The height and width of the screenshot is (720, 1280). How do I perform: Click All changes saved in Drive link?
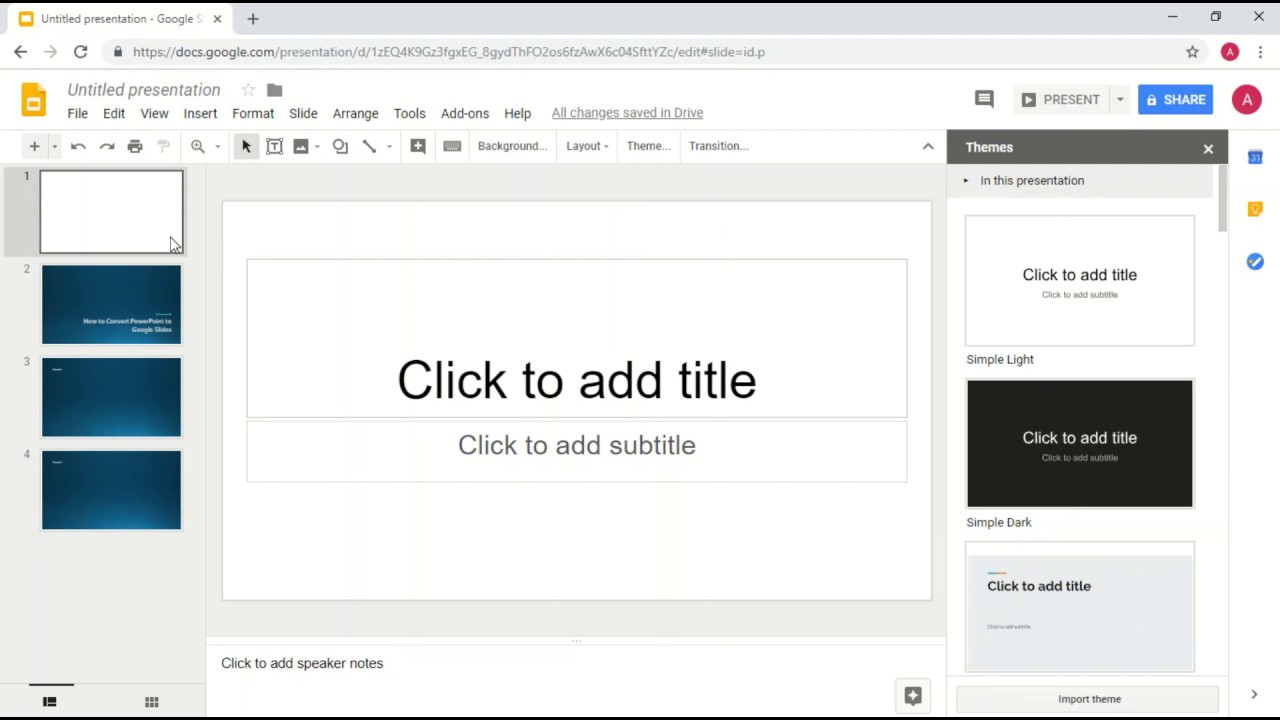click(627, 113)
